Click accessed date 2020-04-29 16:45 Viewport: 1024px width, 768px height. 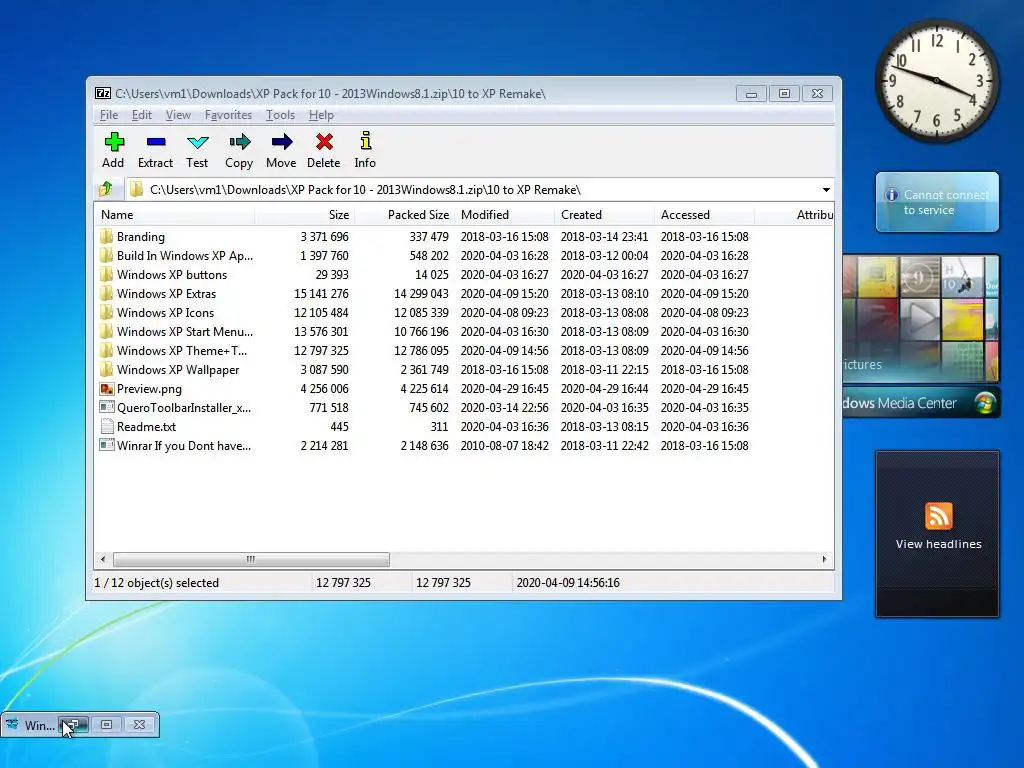tap(704, 389)
